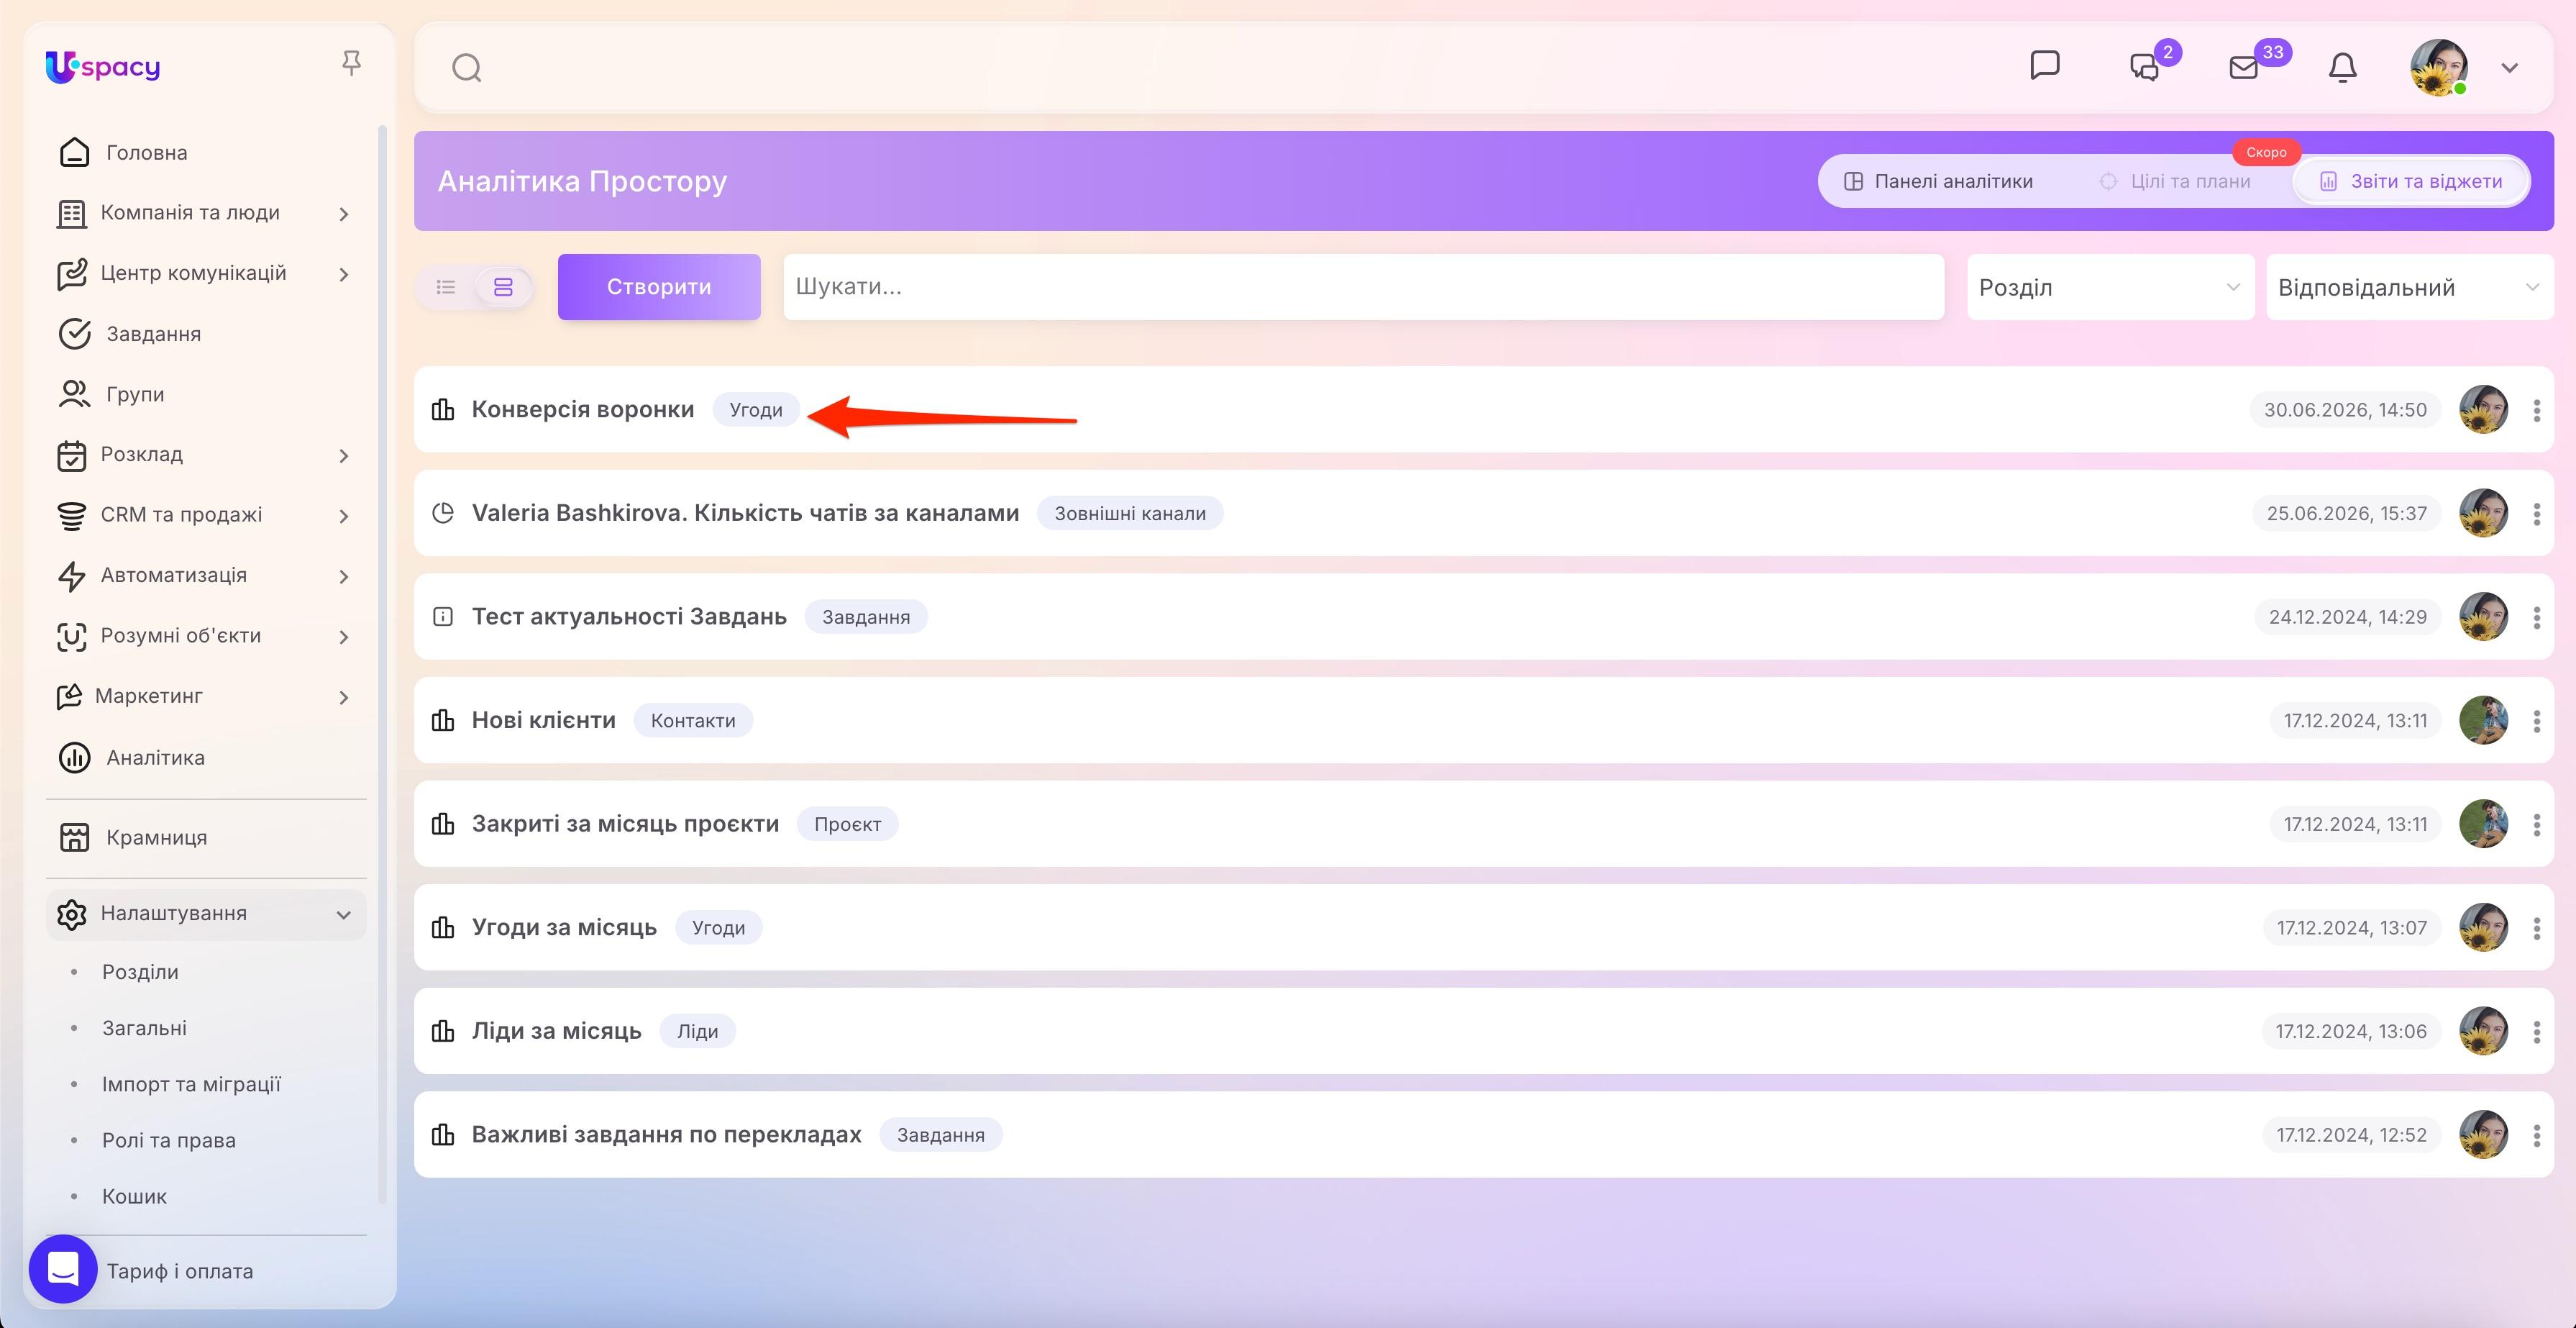Click the search magnifier icon in top bar

point(467,68)
